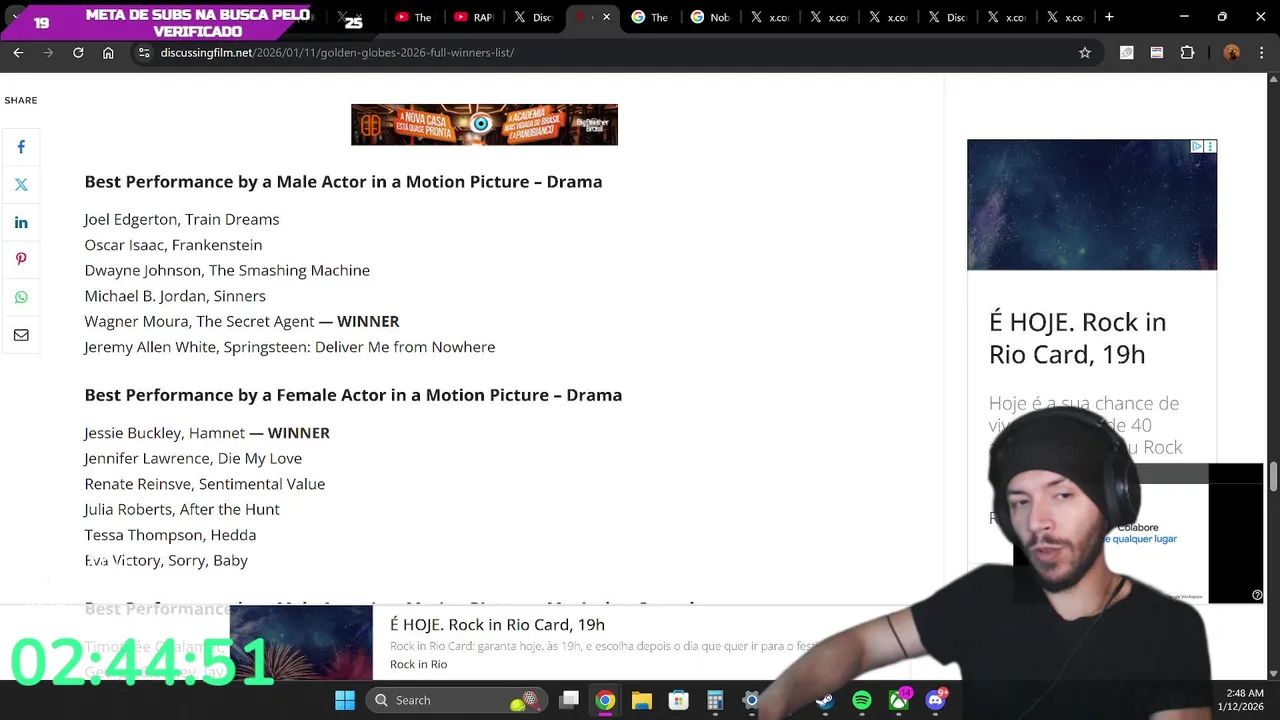The image size is (1280, 720).
Task: Select 'Renate Reinsve, Sentimental Value' line
Action: pyautogui.click(x=205, y=484)
